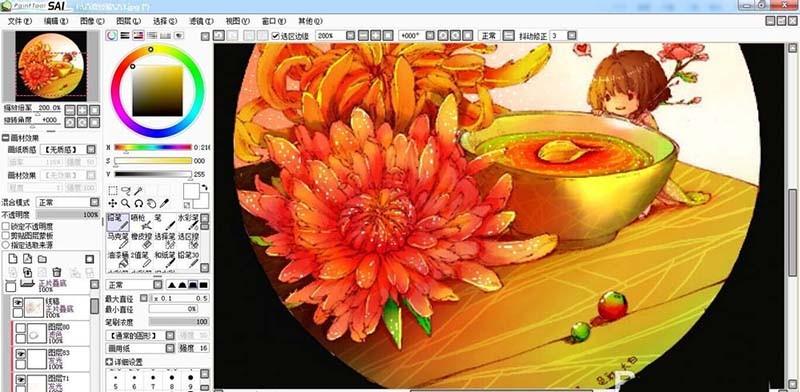Click the navigator zoom in button
The height and width of the screenshot is (392, 800).
click(82, 110)
